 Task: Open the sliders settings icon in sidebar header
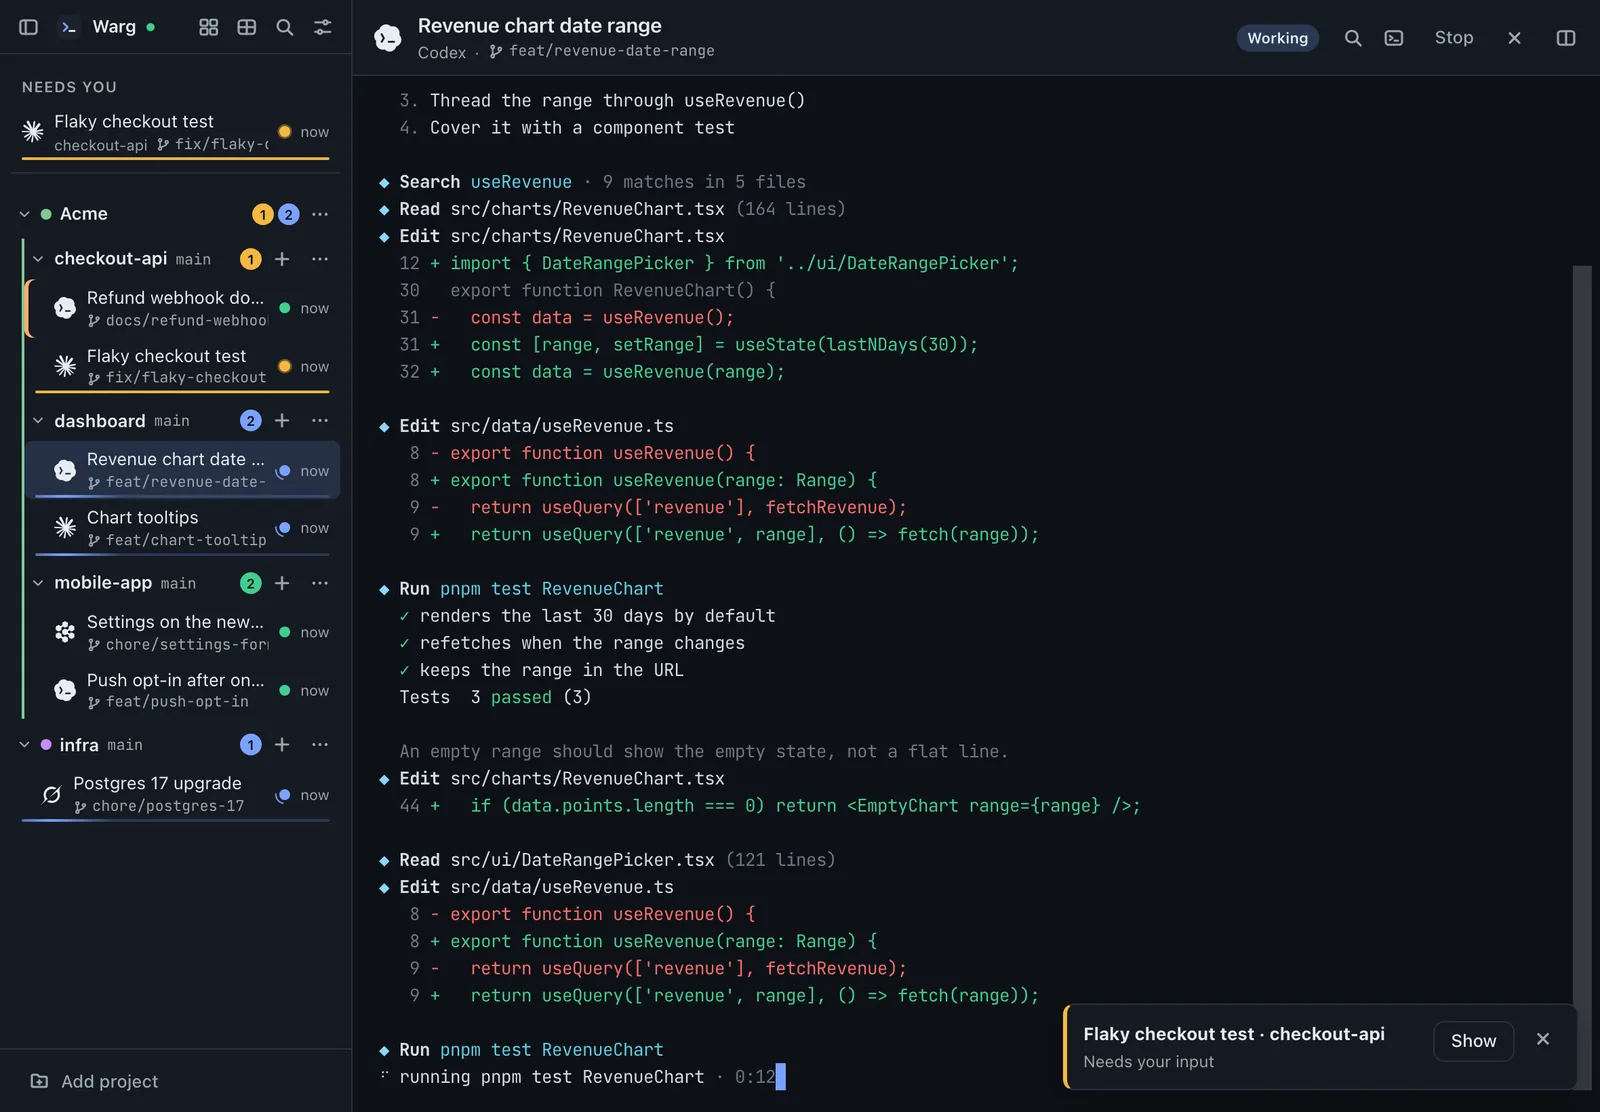(x=323, y=27)
